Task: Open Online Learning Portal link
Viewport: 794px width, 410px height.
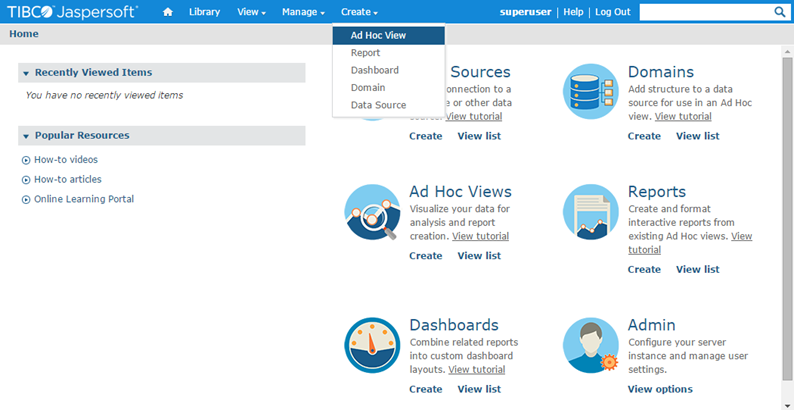Action: coord(84,199)
